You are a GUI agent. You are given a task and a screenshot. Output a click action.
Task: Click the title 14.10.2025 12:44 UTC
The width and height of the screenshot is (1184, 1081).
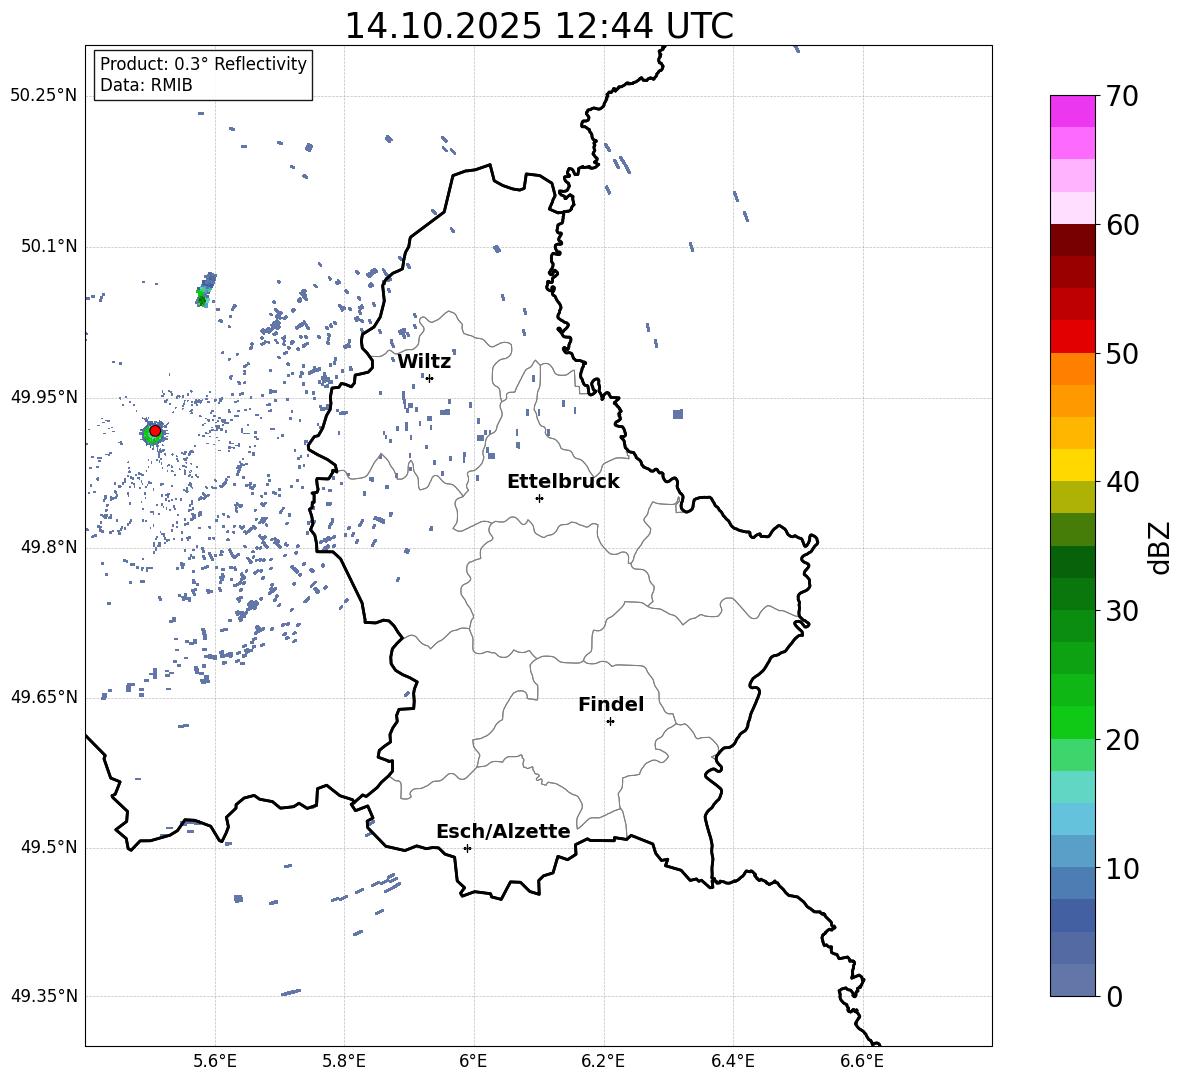(x=539, y=26)
